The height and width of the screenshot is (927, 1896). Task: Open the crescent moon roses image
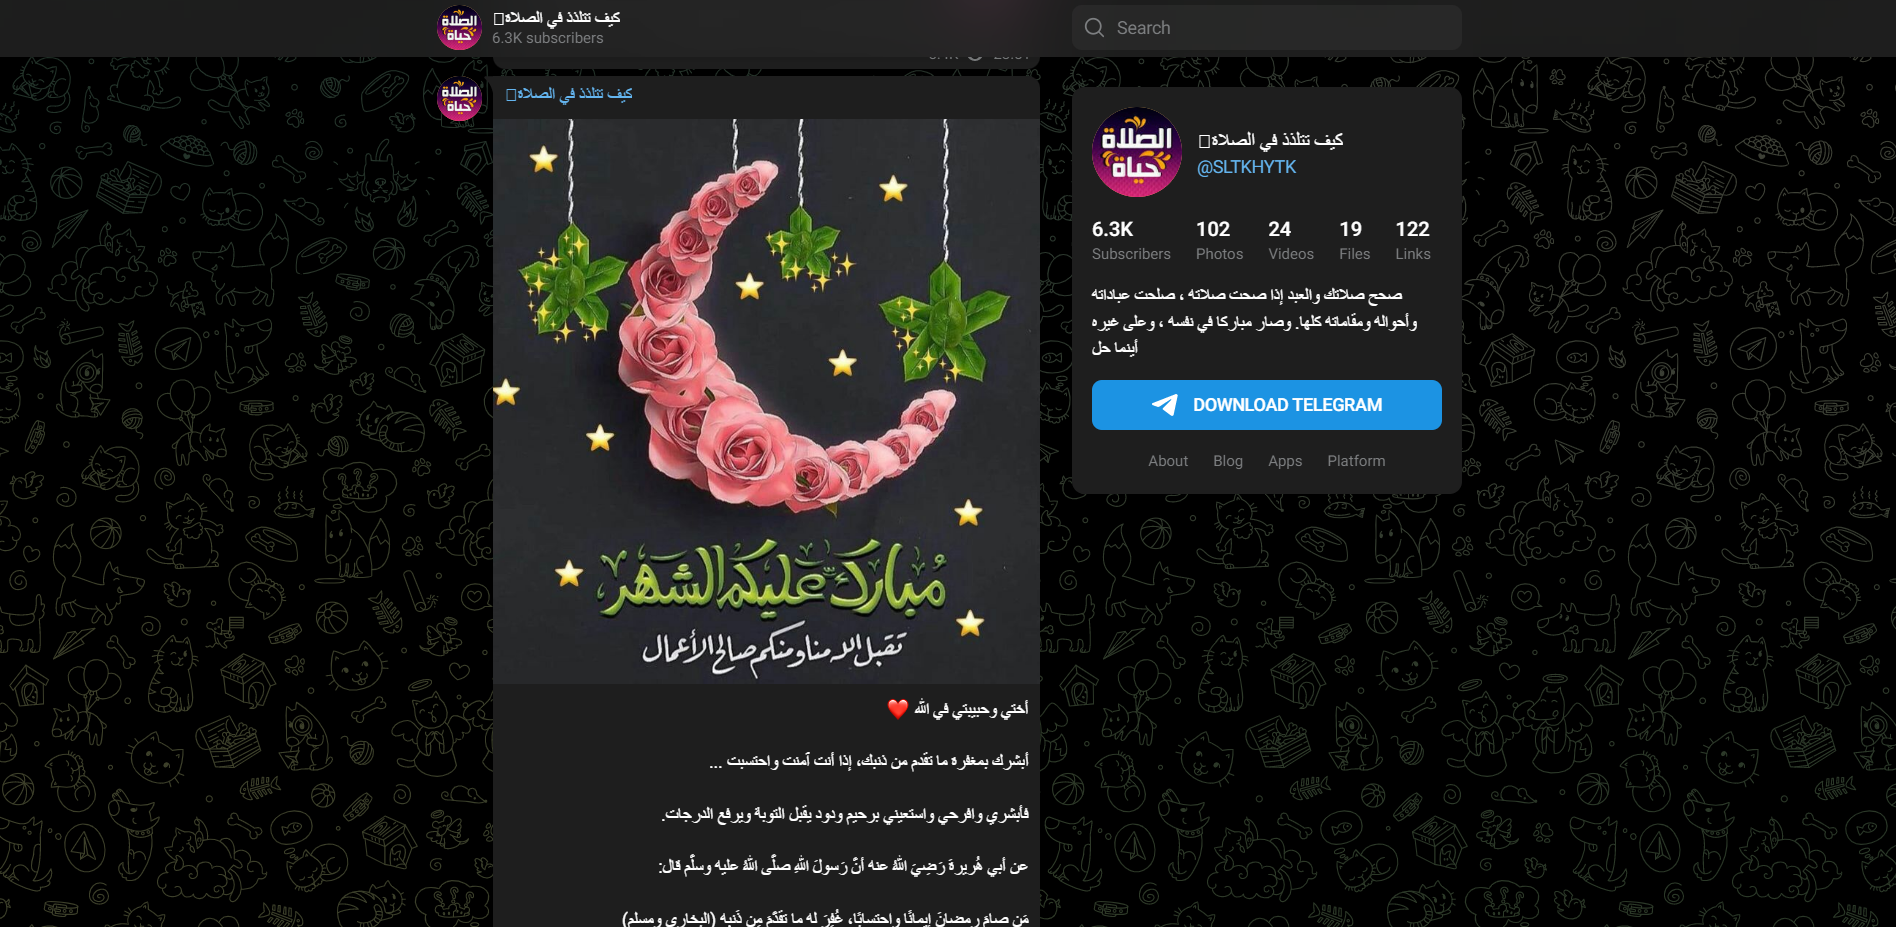coord(766,401)
